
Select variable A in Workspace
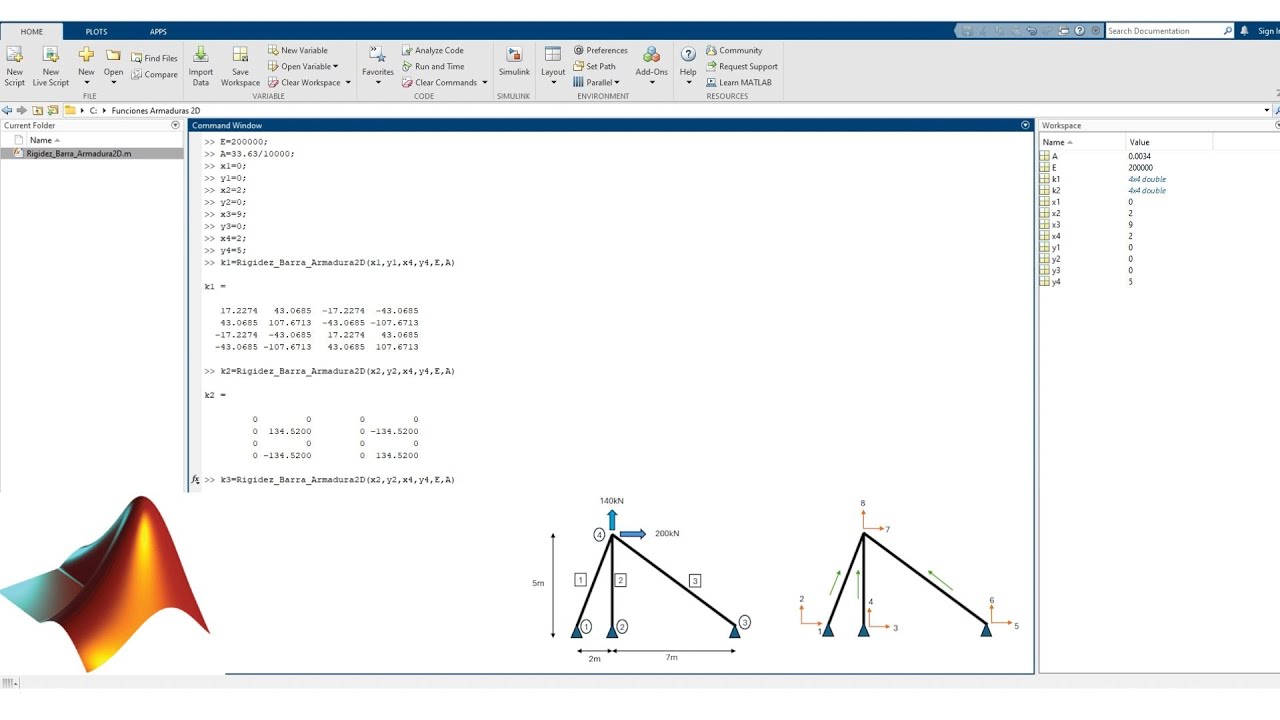coord(1054,156)
